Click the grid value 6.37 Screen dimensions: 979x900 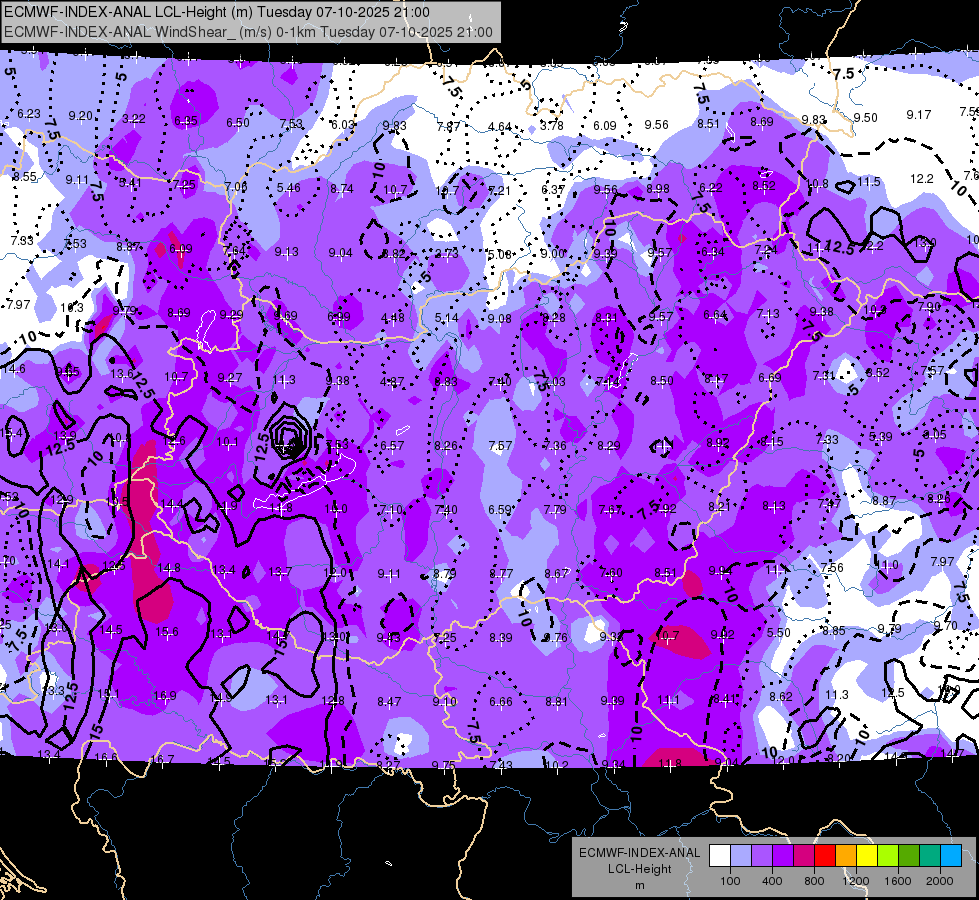(553, 189)
